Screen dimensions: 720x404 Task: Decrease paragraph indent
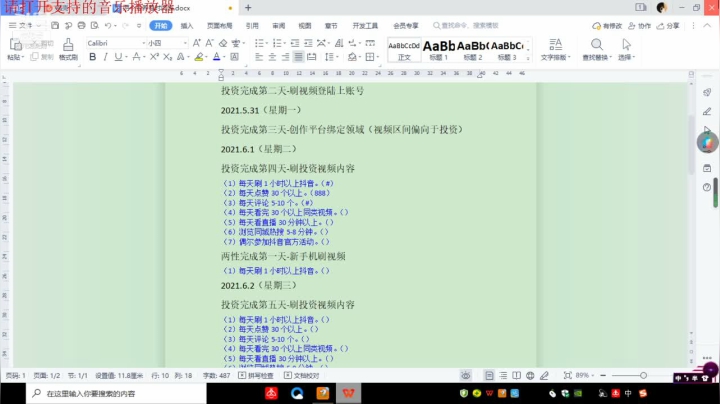[295, 43]
